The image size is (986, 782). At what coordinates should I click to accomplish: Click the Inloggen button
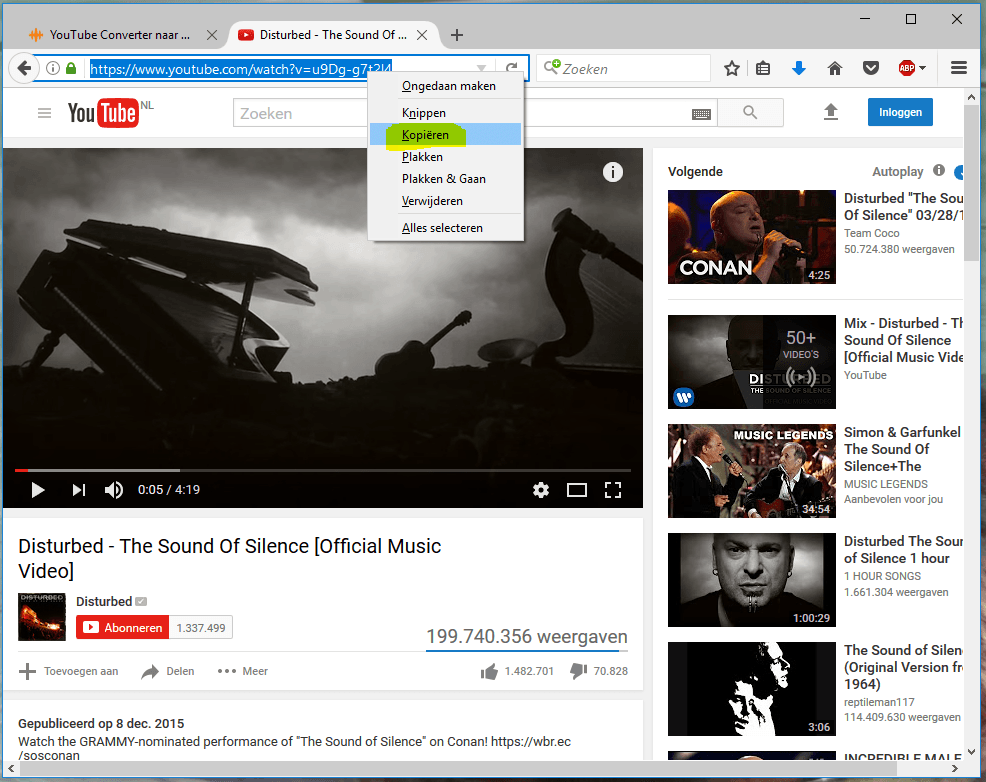900,112
